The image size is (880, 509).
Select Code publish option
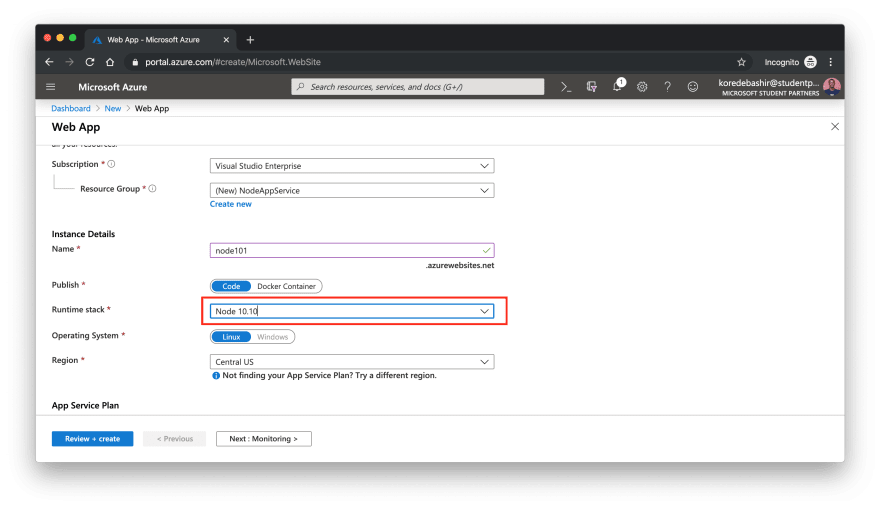coord(231,286)
